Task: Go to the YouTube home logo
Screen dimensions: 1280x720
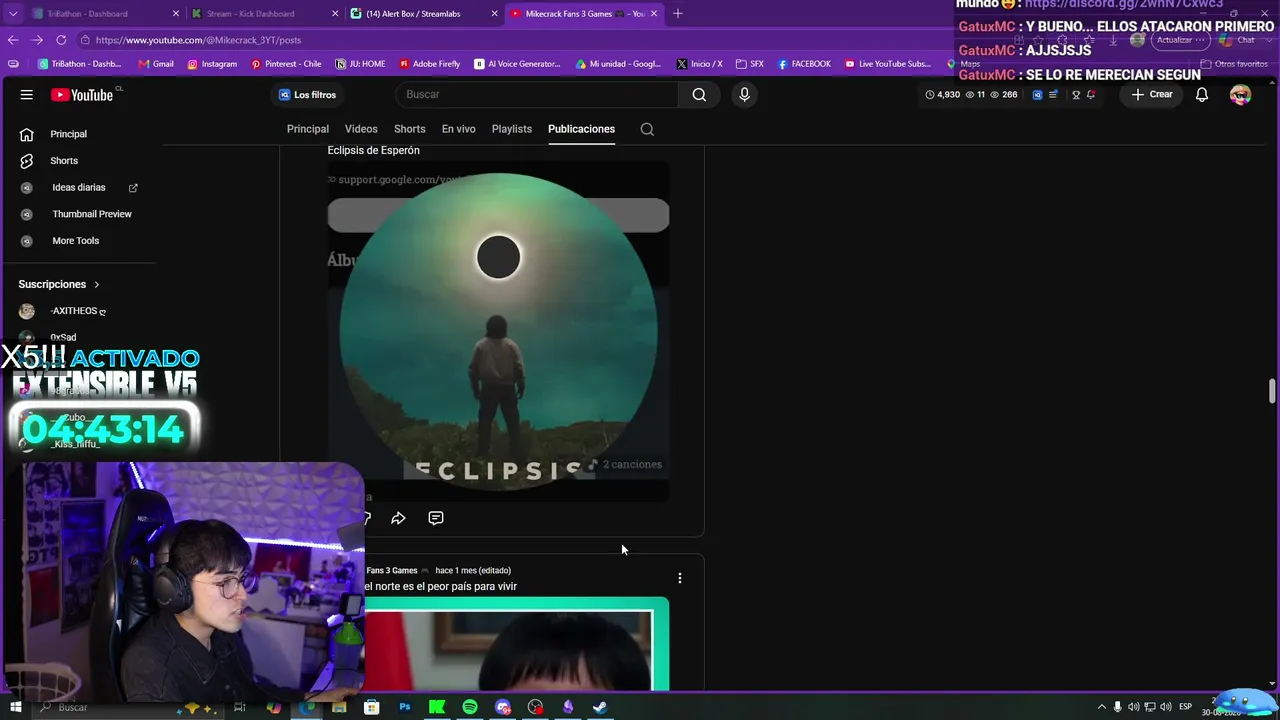Action: click(82, 95)
